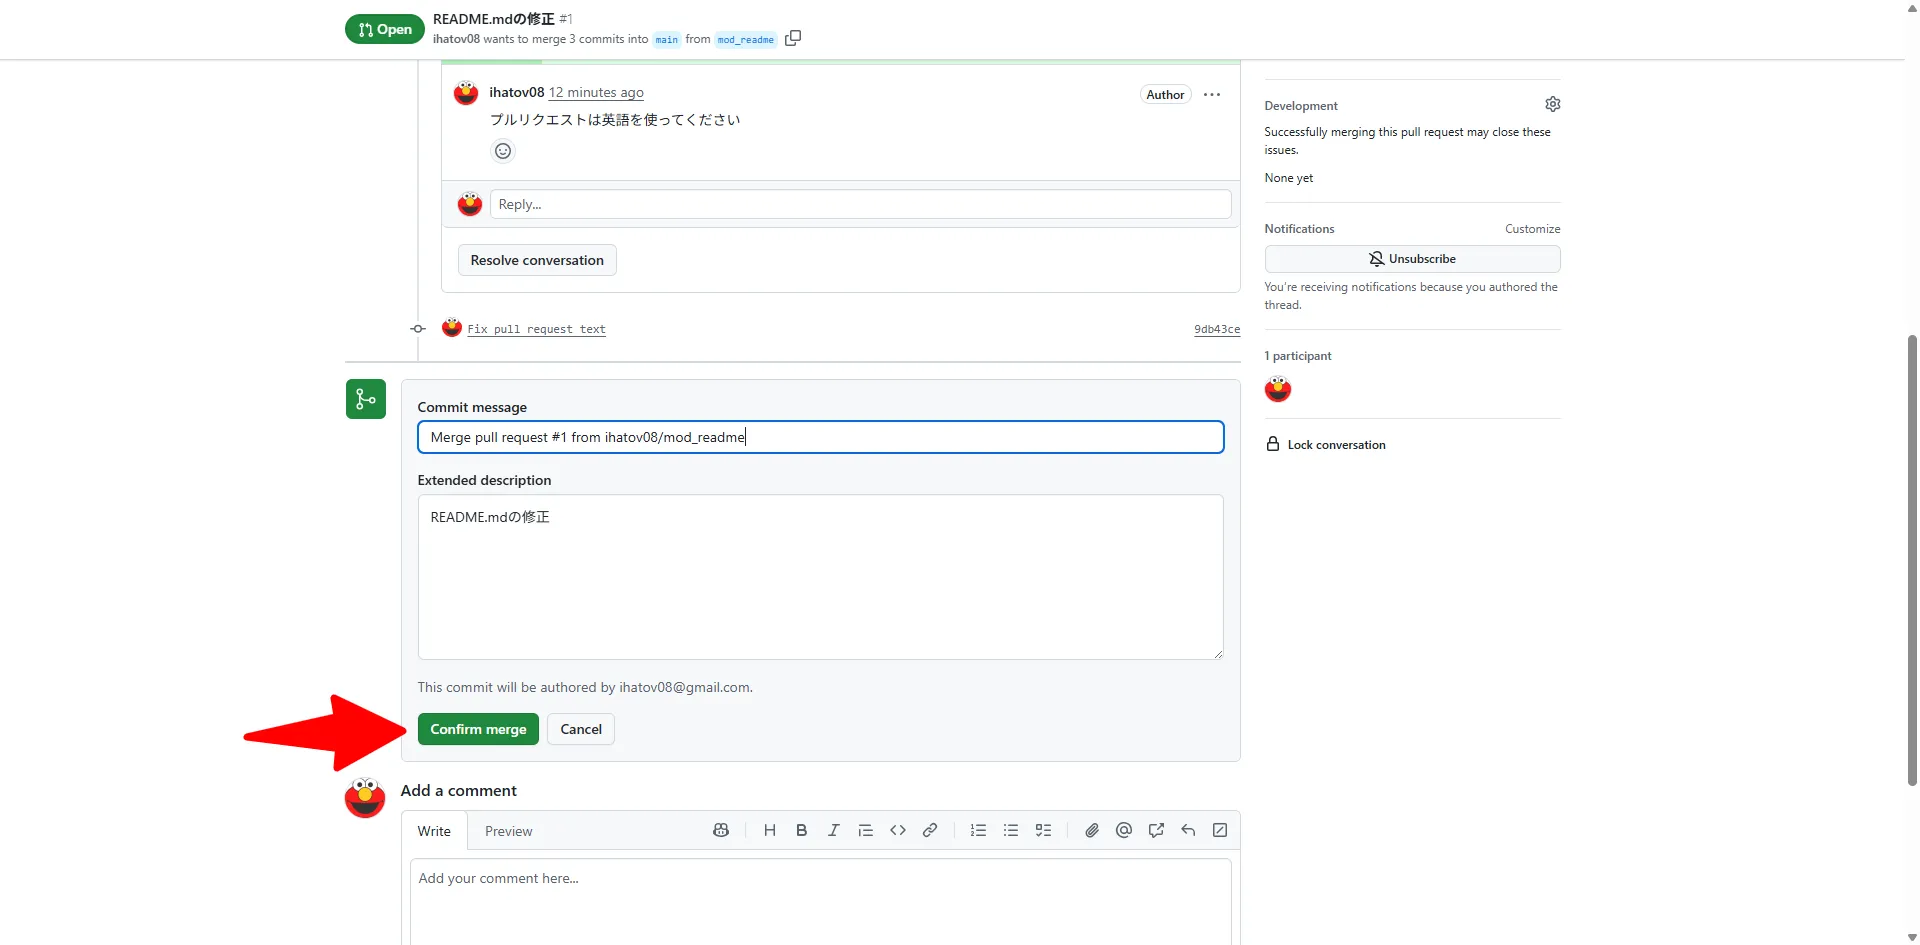Reference an issue or pull request icon
Image resolution: width=1920 pixels, height=945 pixels.
[1156, 830]
